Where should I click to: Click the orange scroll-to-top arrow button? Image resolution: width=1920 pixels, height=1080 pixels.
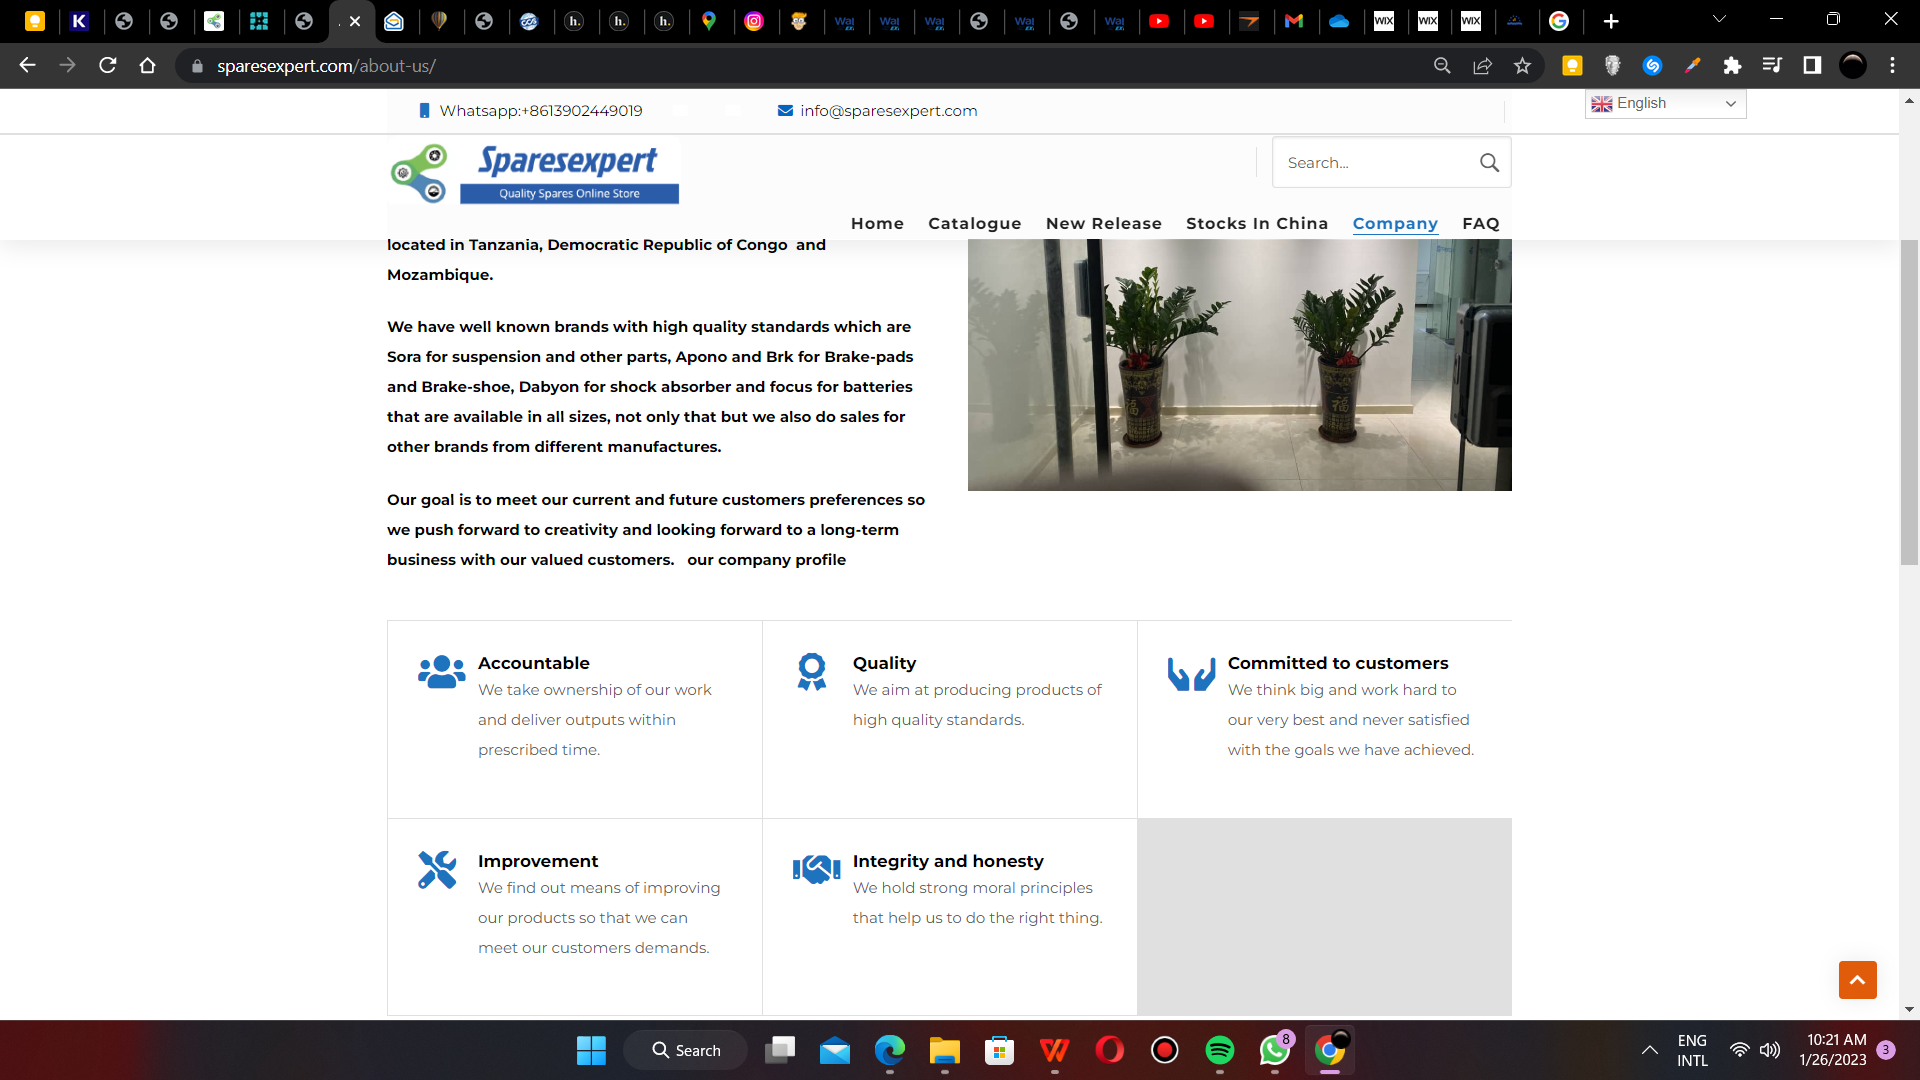[1857, 980]
